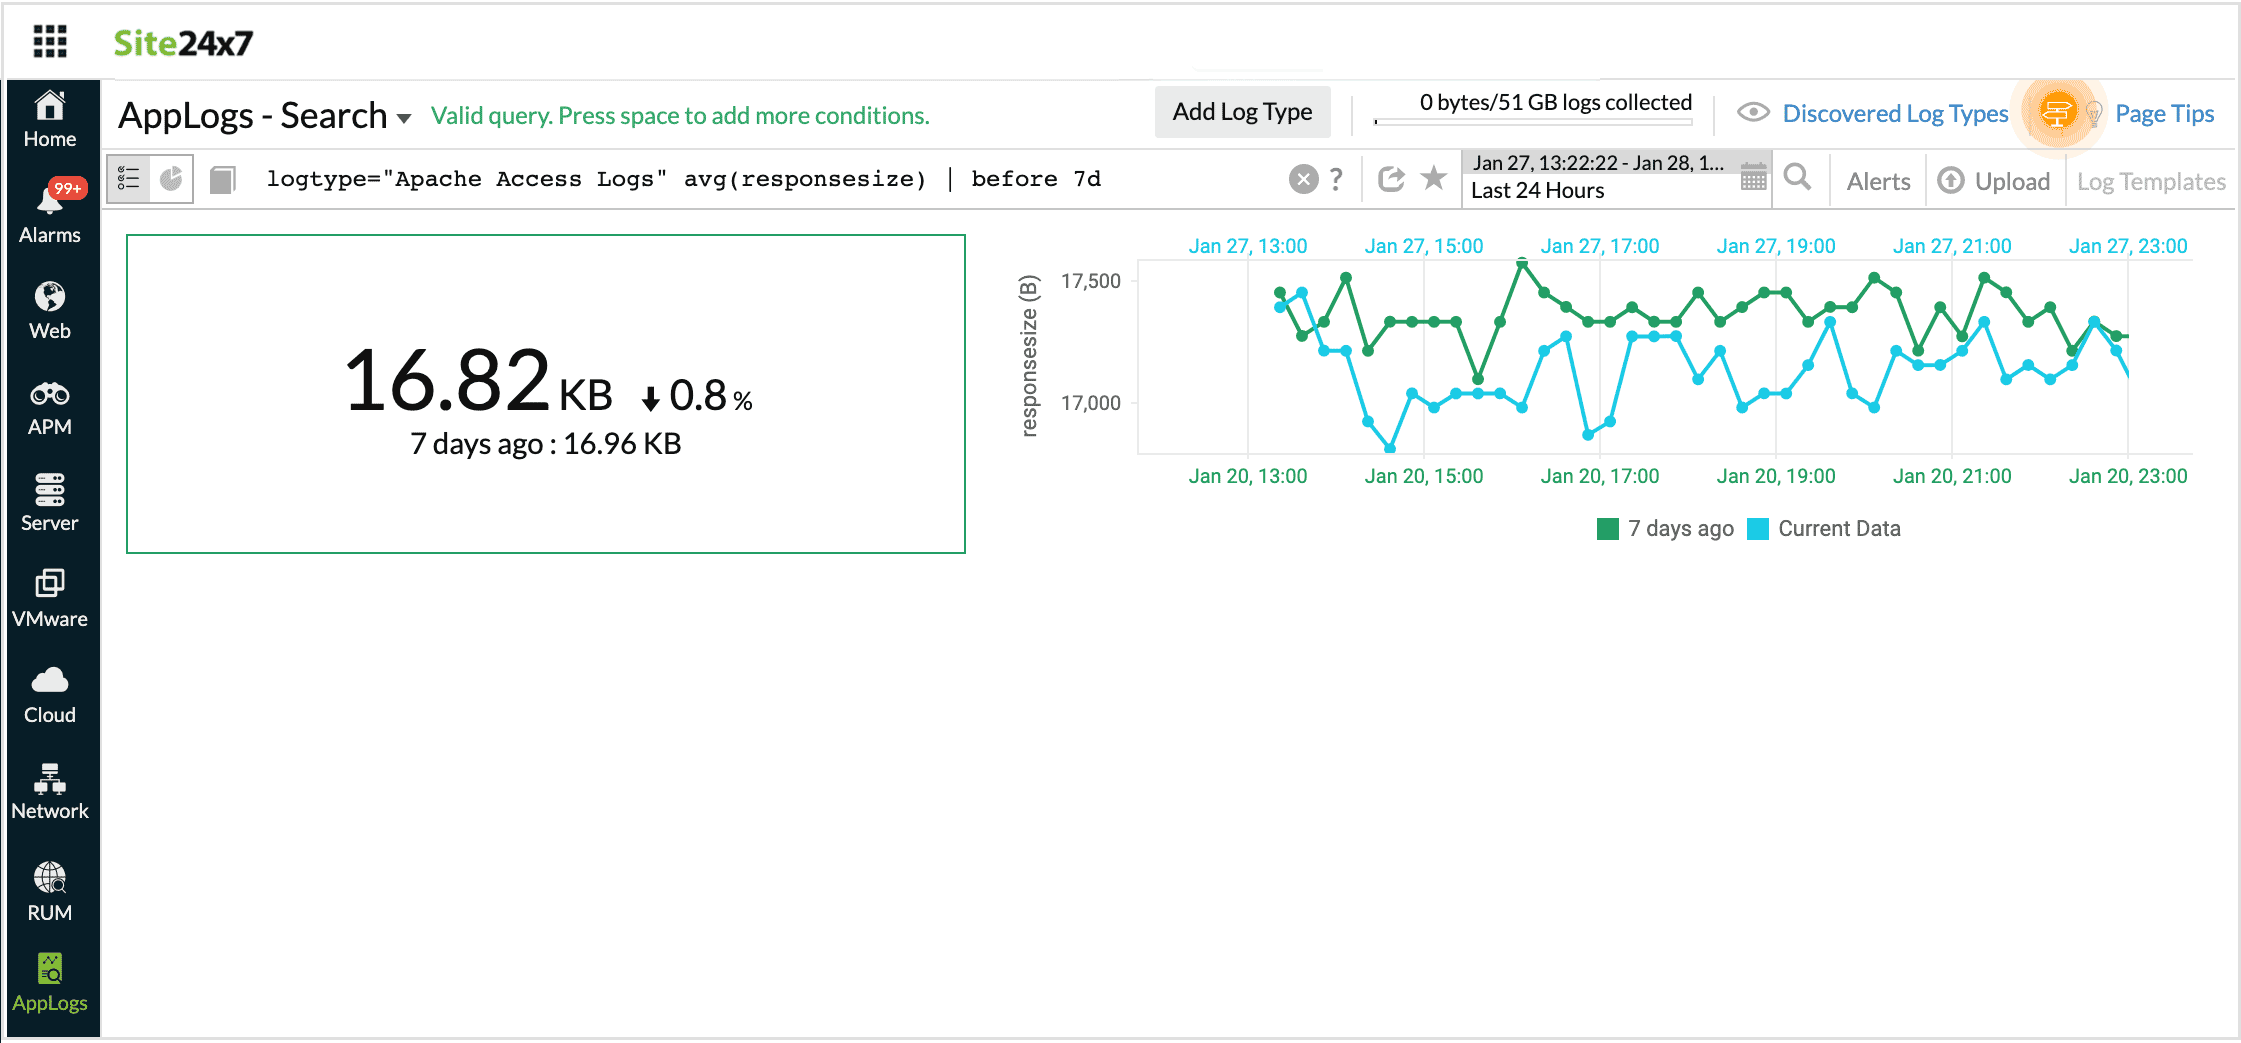The image size is (2241, 1043).
Task: Toggle the '7 days ago' series in legend
Action: [x=1667, y=529]
